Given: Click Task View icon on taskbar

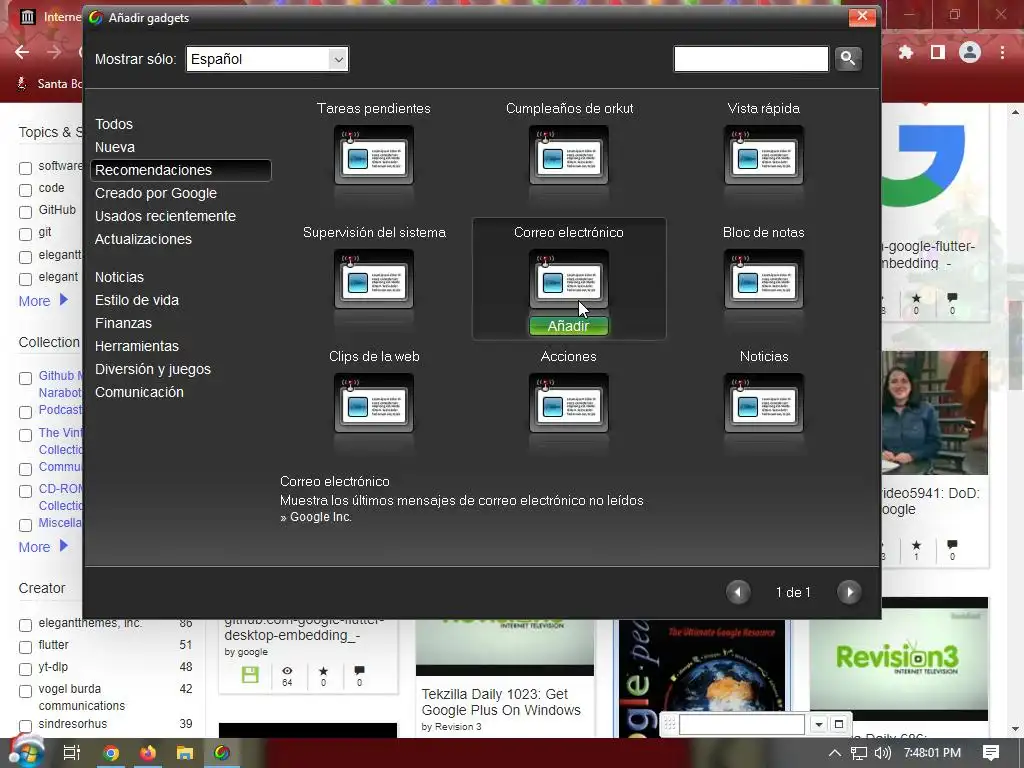Looking at the screenshot, I should click(71, 753).
